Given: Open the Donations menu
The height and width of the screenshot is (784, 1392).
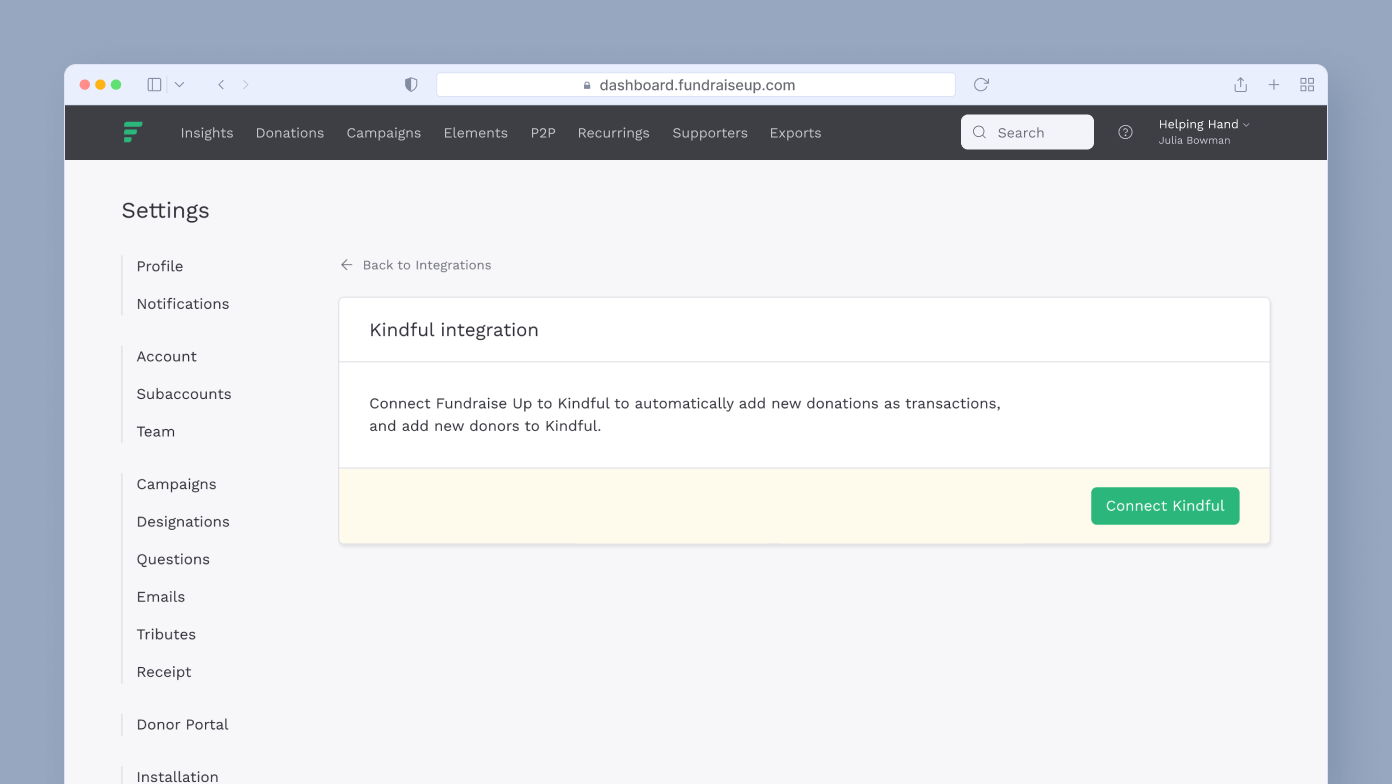Looking at the screenshot, I should click(290, 133).
